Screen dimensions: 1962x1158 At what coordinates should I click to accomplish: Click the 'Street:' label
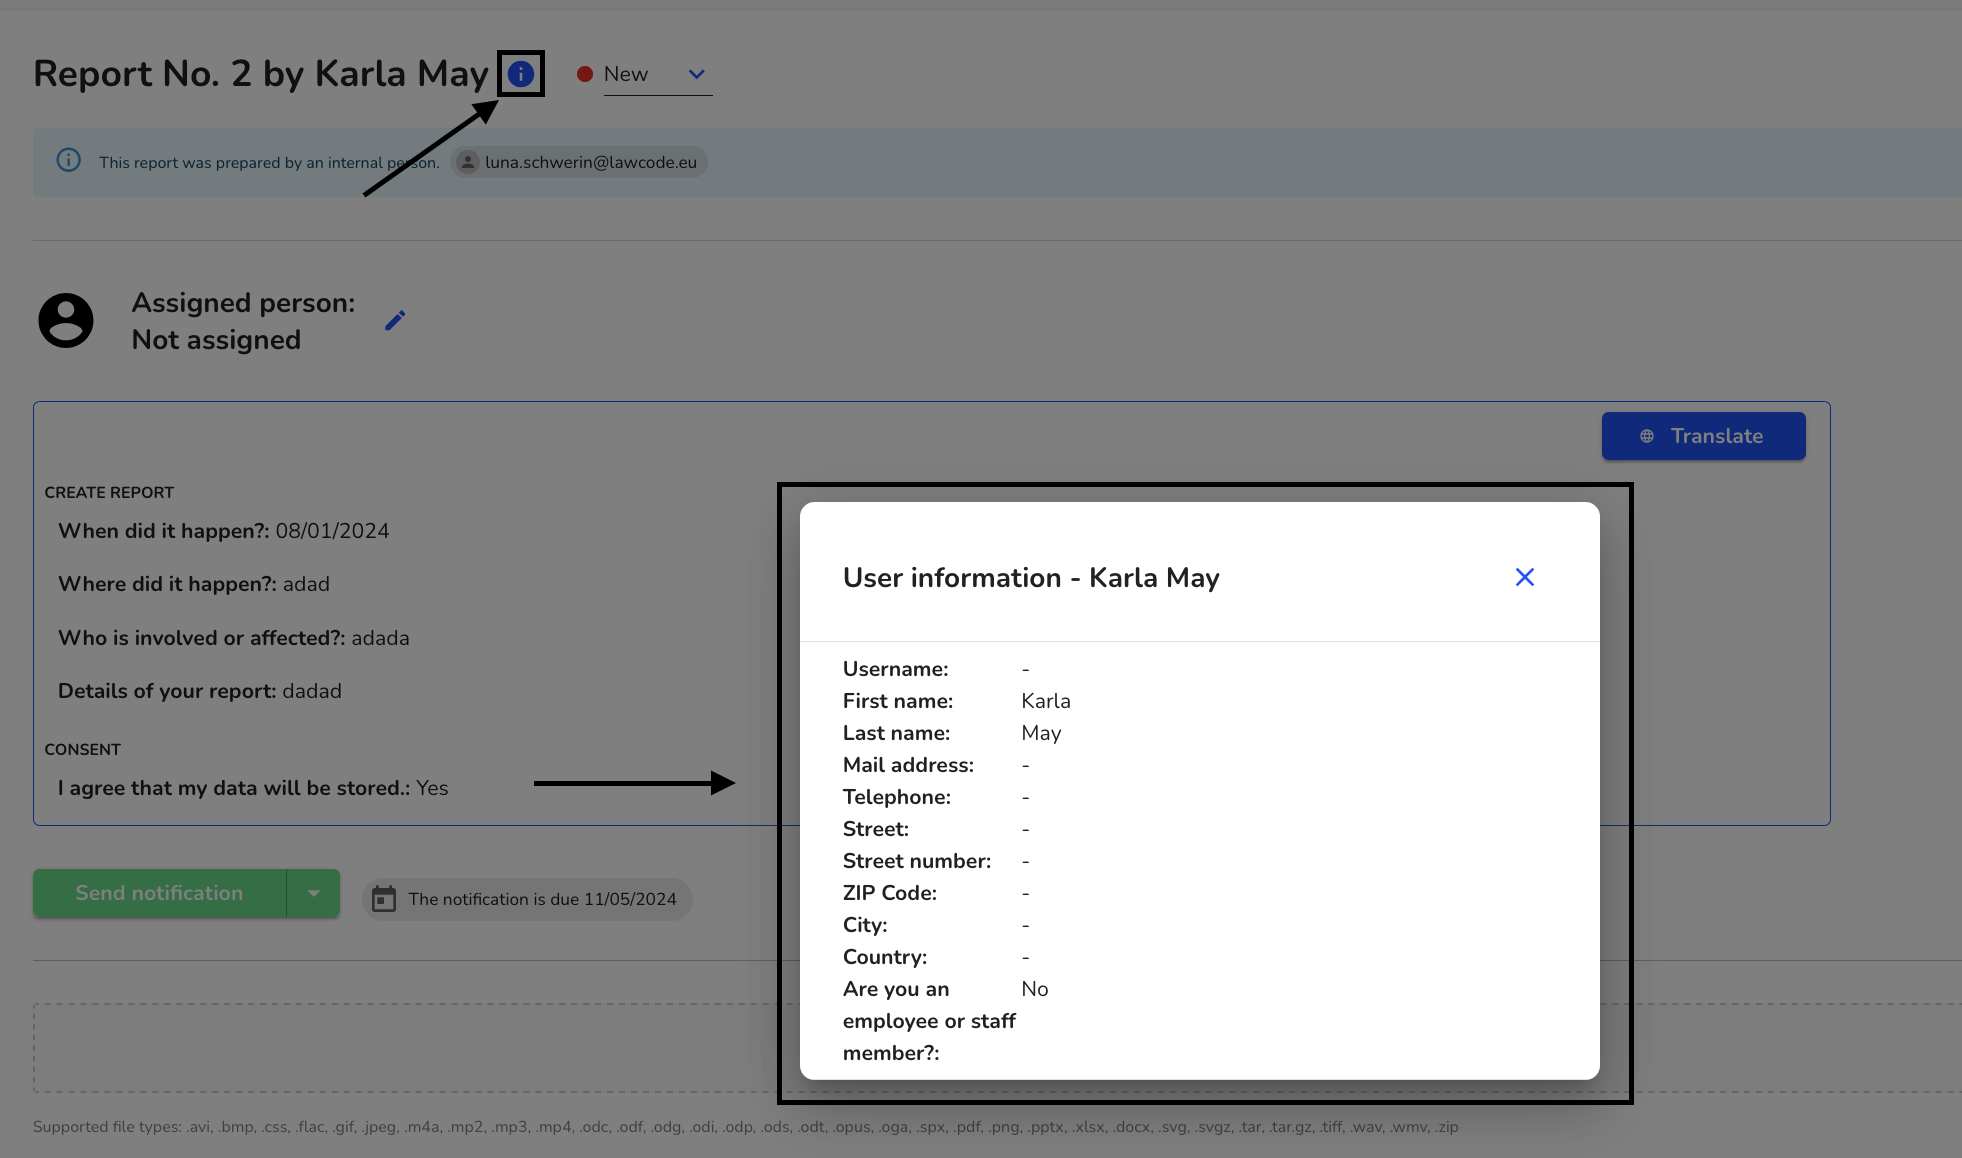(x=876, y=829)
